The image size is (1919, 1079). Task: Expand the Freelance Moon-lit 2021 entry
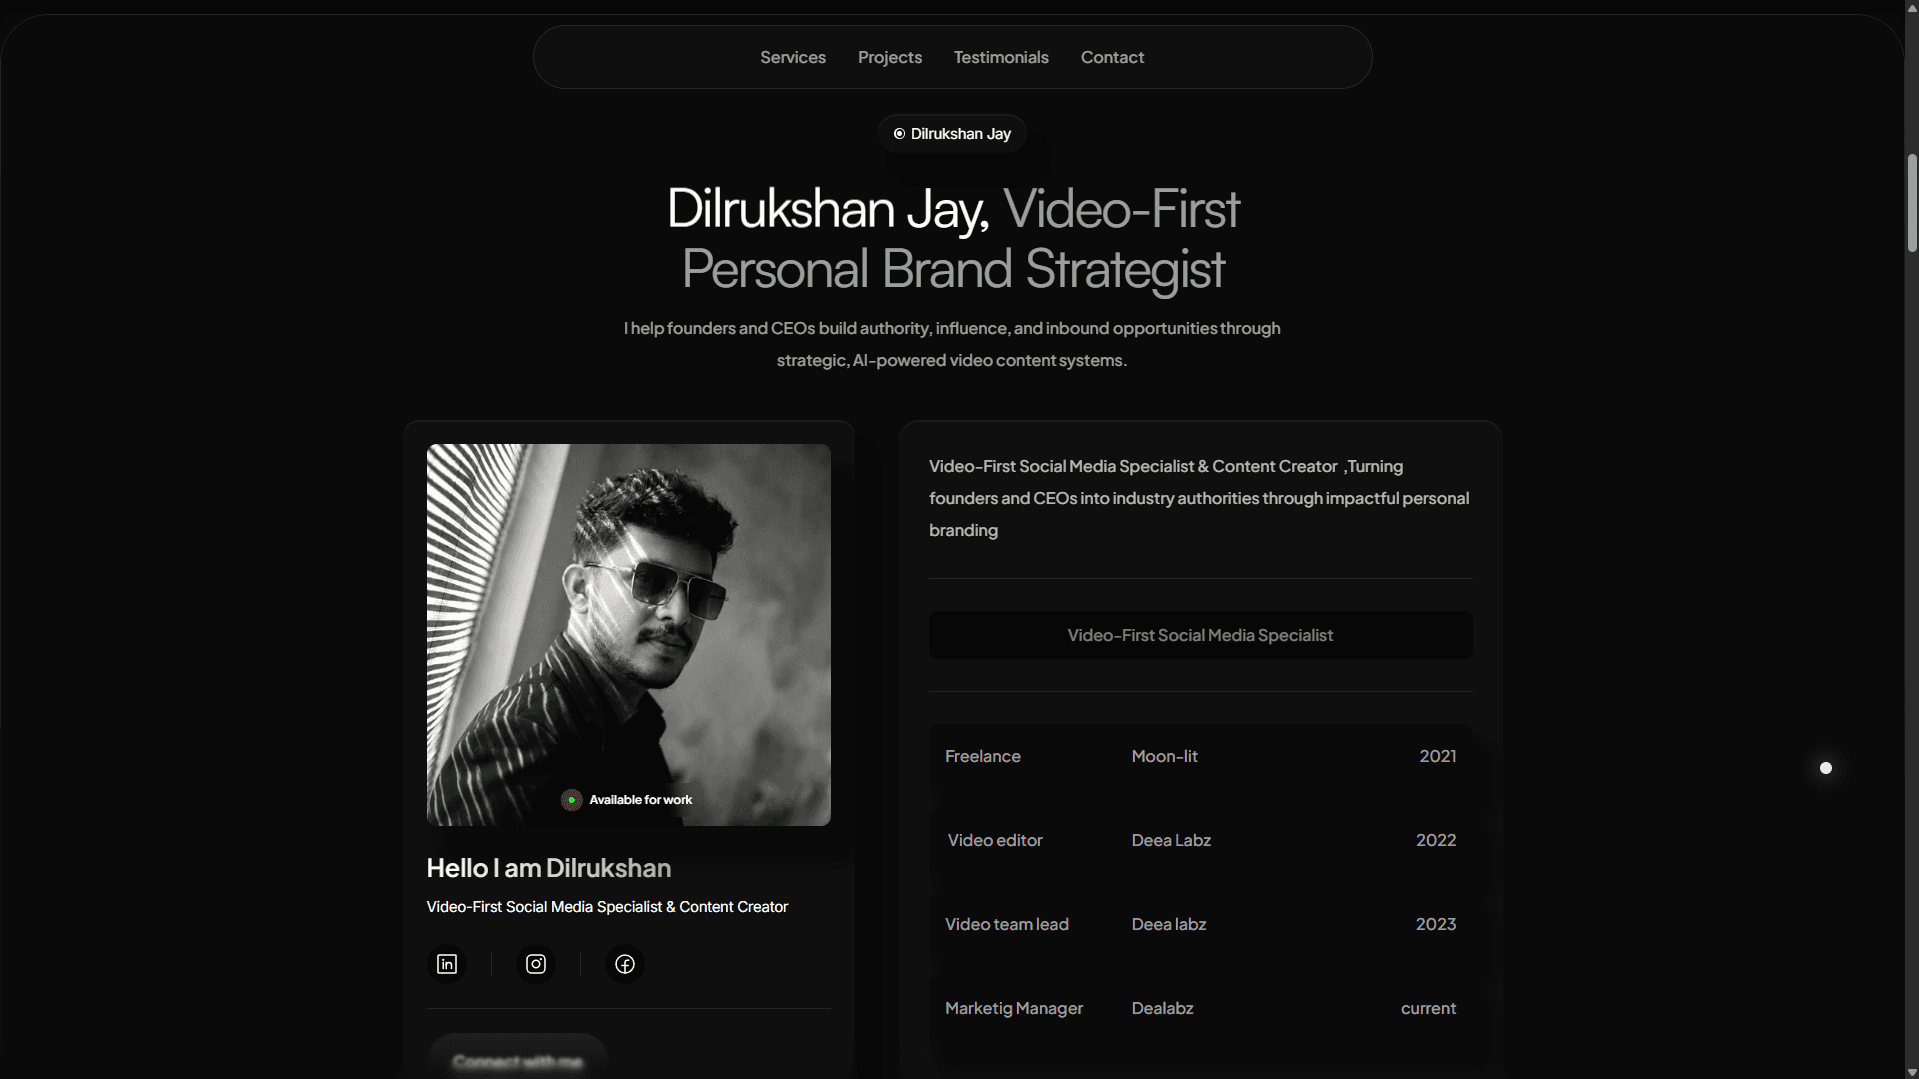tap(1199, 756)
